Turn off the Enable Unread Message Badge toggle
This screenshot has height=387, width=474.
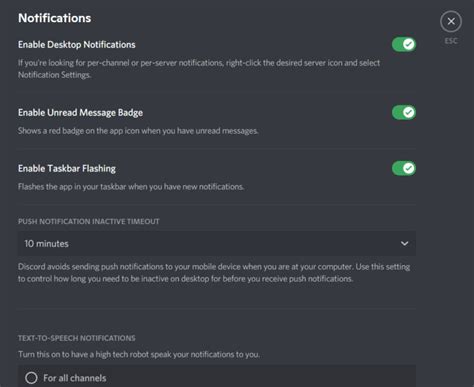tap(404, 112)
